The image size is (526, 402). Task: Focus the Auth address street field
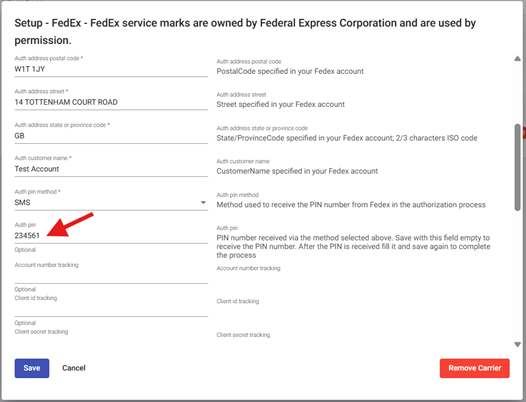tap(111, 102)
